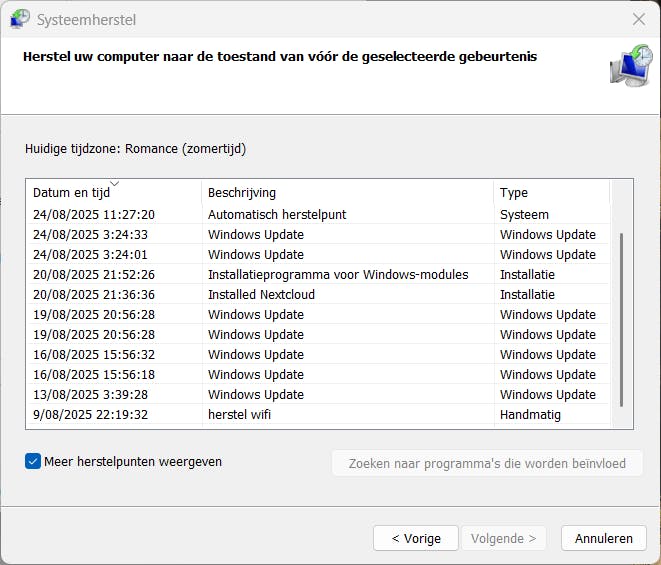Screen dimensions: 661x565
Task: Select 'Installatieprogramma voor Windows-modules' restore point
Action: pos(337,274)
